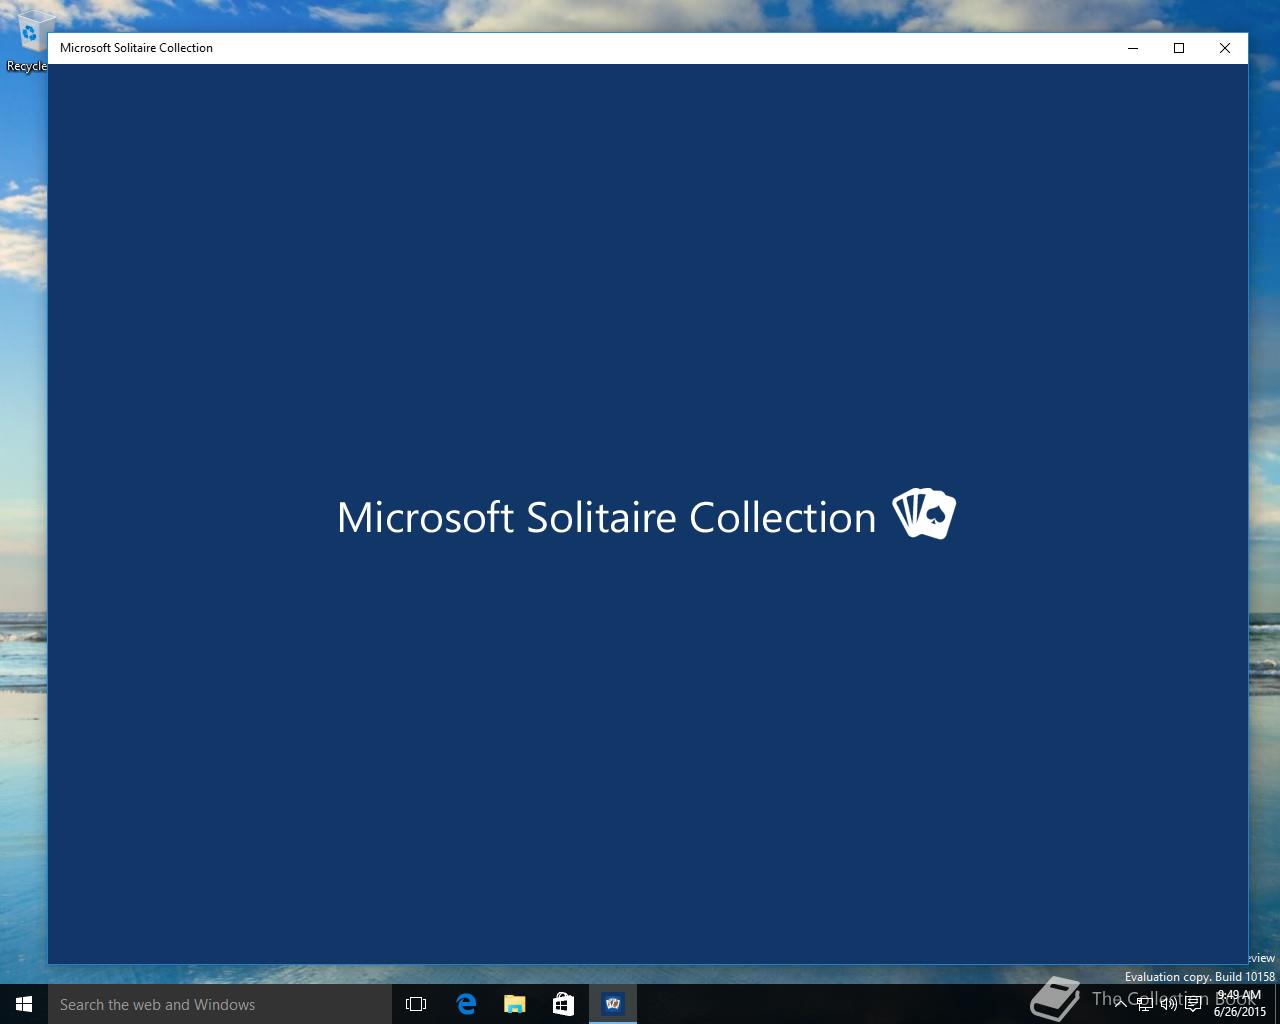This screenshot has width=1280, height=1024.
Task: Open File Explorer from the taskbar
Action: [x=515, y=1004]
